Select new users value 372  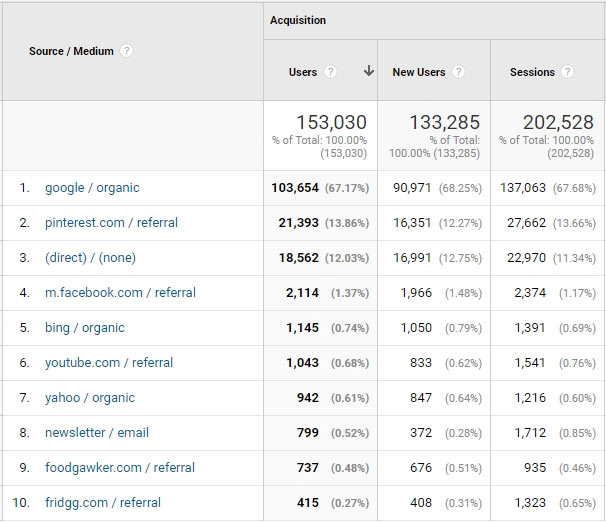[x=421, y=433]
